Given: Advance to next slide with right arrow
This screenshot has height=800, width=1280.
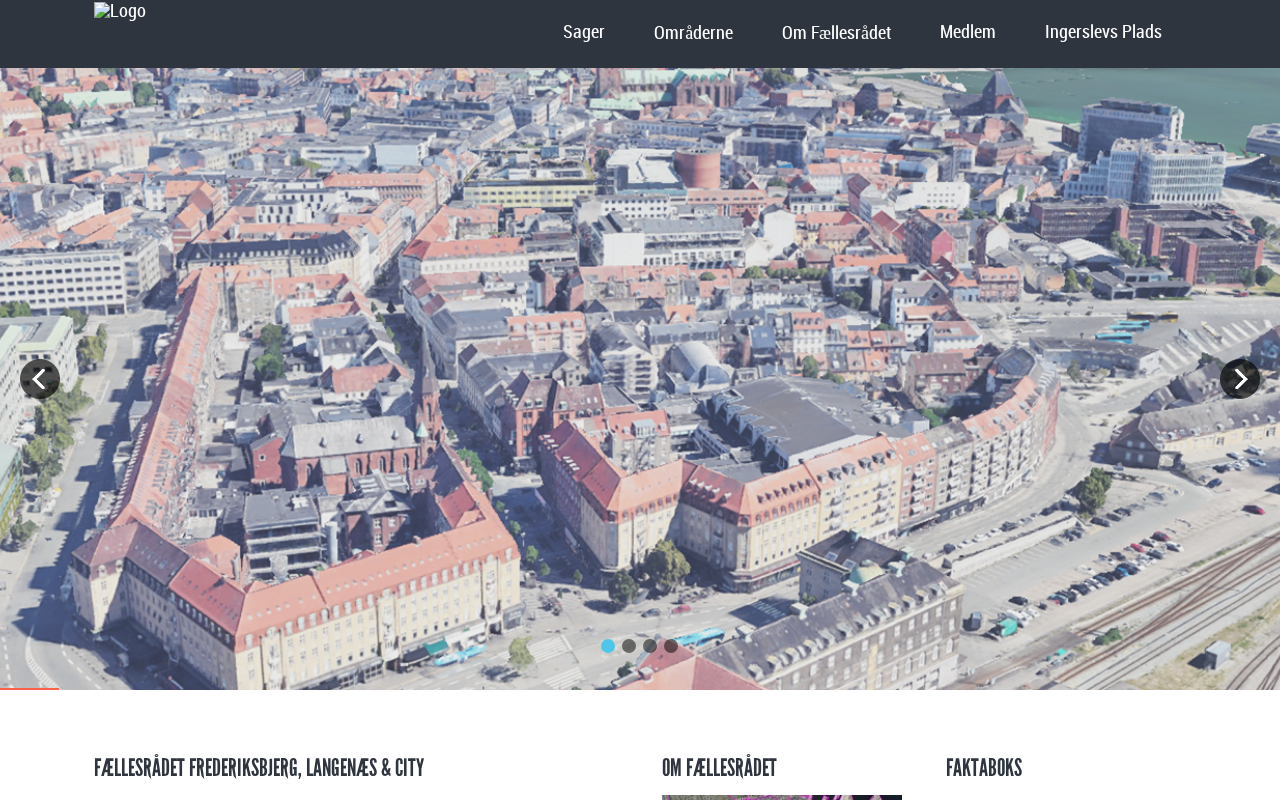Looking at the screenshot, I should pyautogui.click(x=1240, y=379).
